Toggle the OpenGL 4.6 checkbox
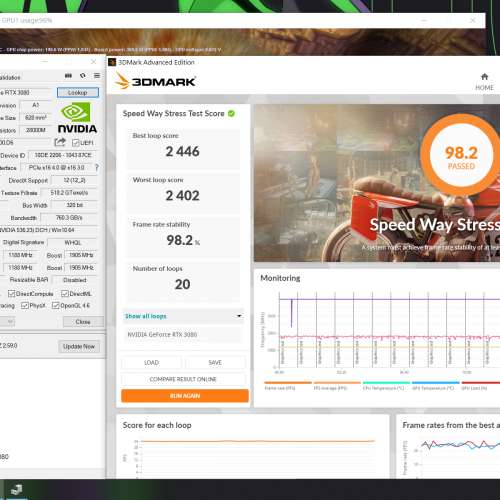The image size is (500, 500). click(56, 305)
